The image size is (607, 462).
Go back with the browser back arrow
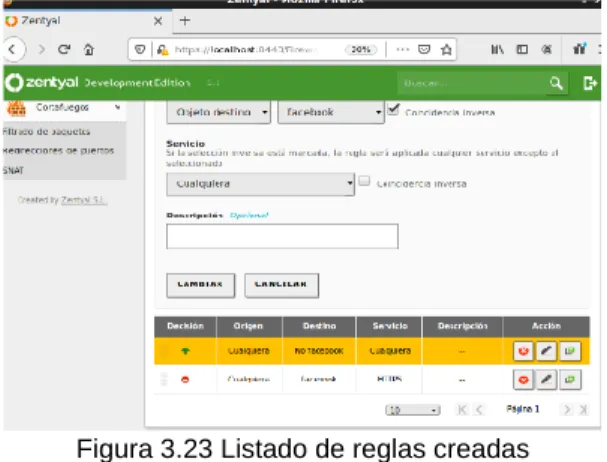(14, 49)
